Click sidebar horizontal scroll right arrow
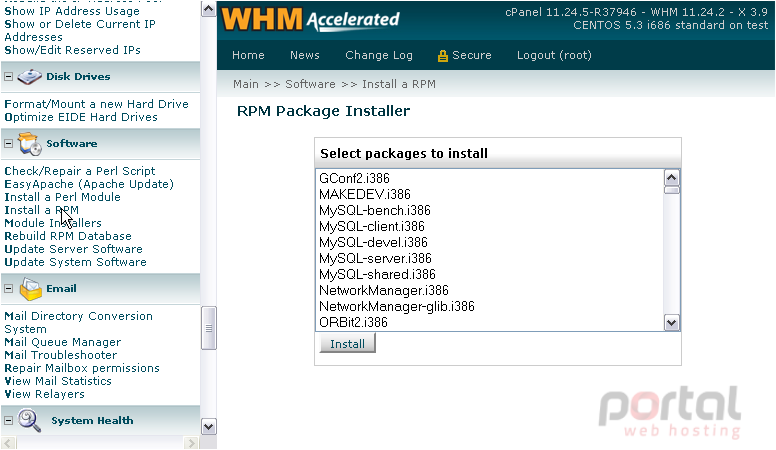 [191, 443]
